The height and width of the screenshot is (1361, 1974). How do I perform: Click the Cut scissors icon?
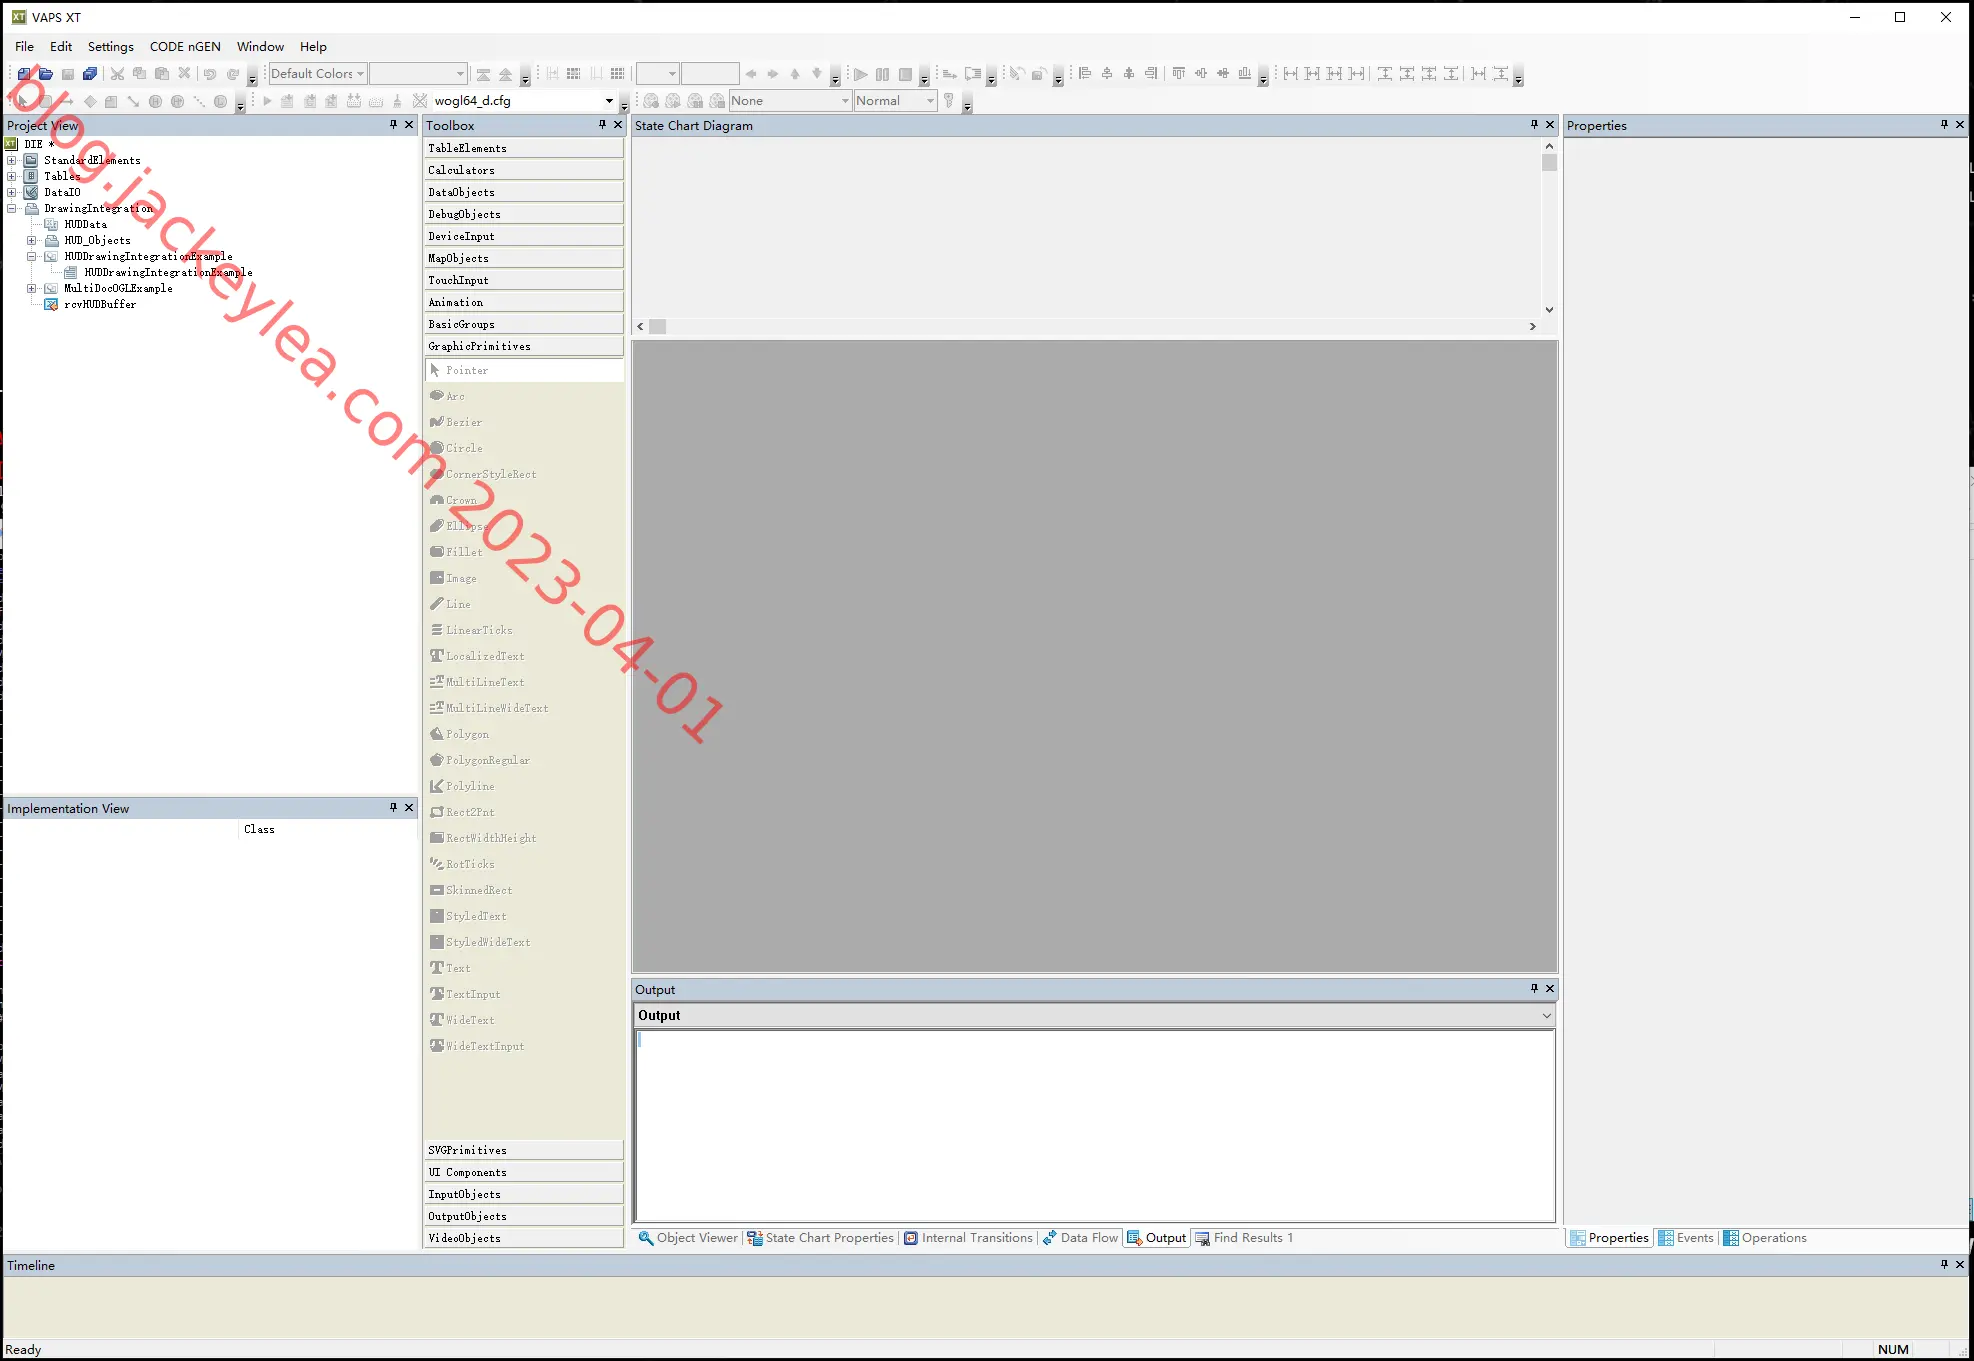pos(117,74)
